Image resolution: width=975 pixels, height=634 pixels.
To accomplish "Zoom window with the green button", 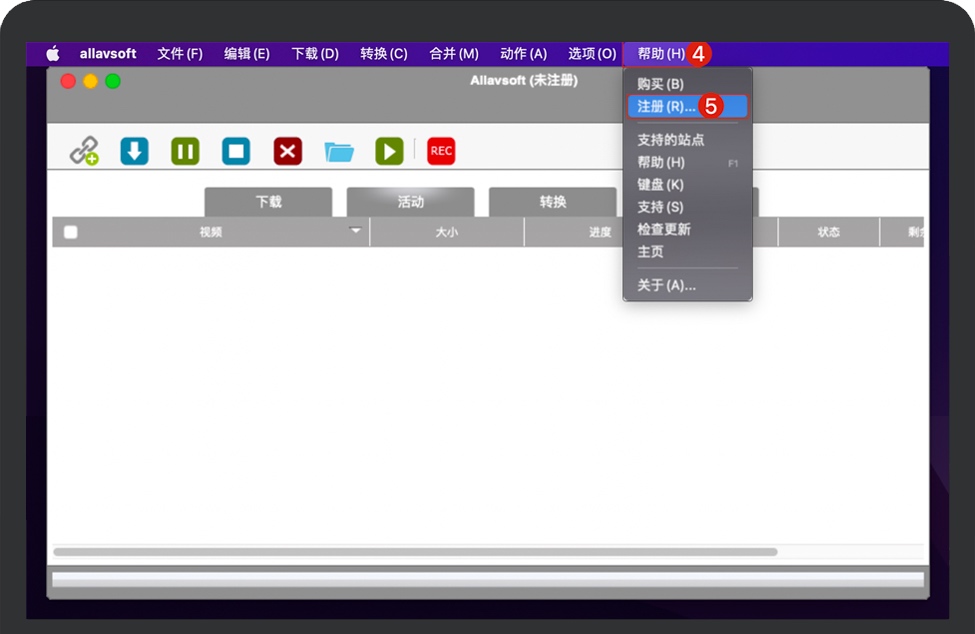I will pos(113,81).
